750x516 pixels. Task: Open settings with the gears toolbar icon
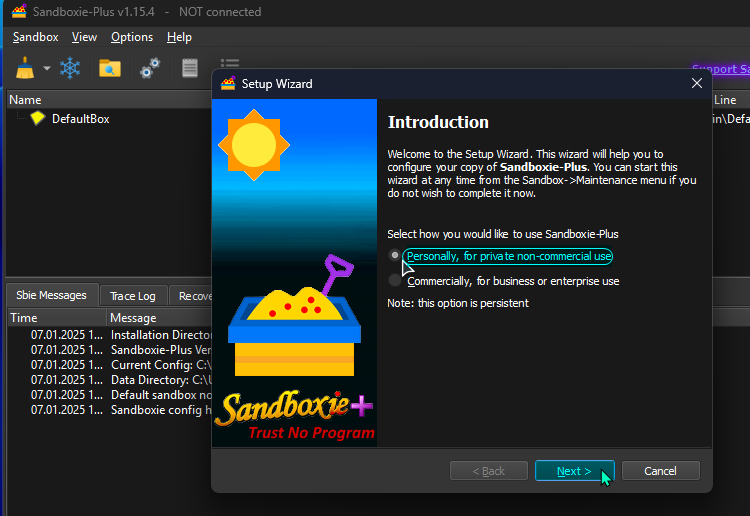150,68
